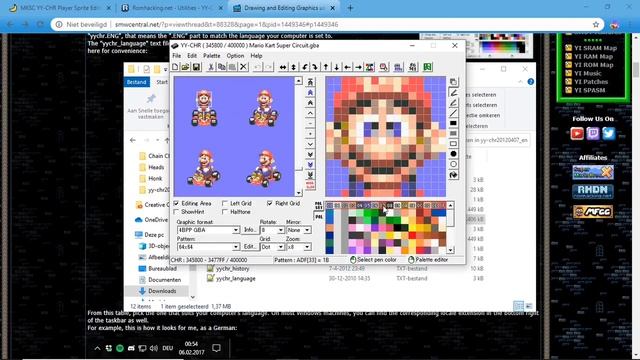Select the filled black rectangle tool
This screenshot has height=360, width=640.
point(453,123)
